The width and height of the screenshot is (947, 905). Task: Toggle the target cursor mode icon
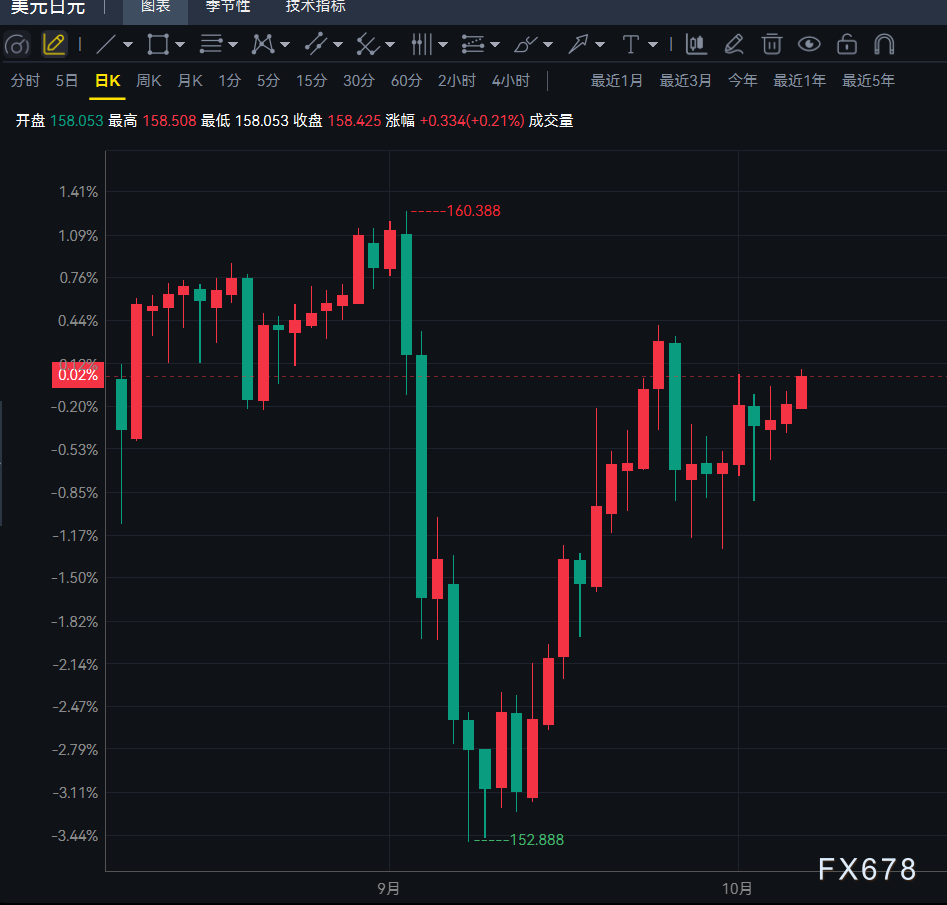point(17,44)
